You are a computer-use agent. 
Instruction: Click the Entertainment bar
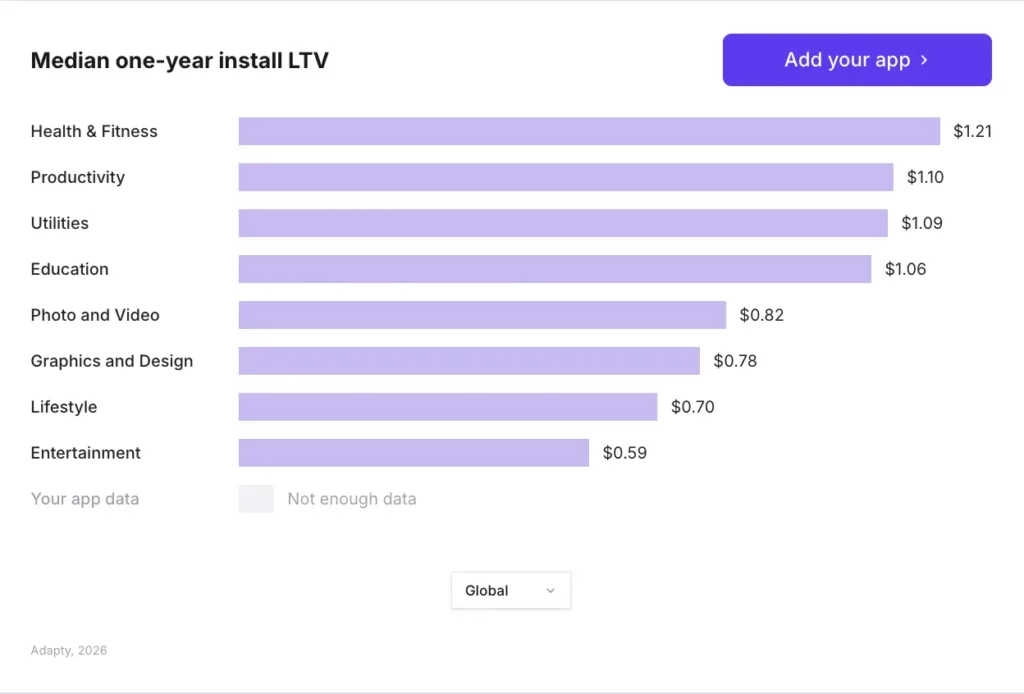[x=413, y=453]
